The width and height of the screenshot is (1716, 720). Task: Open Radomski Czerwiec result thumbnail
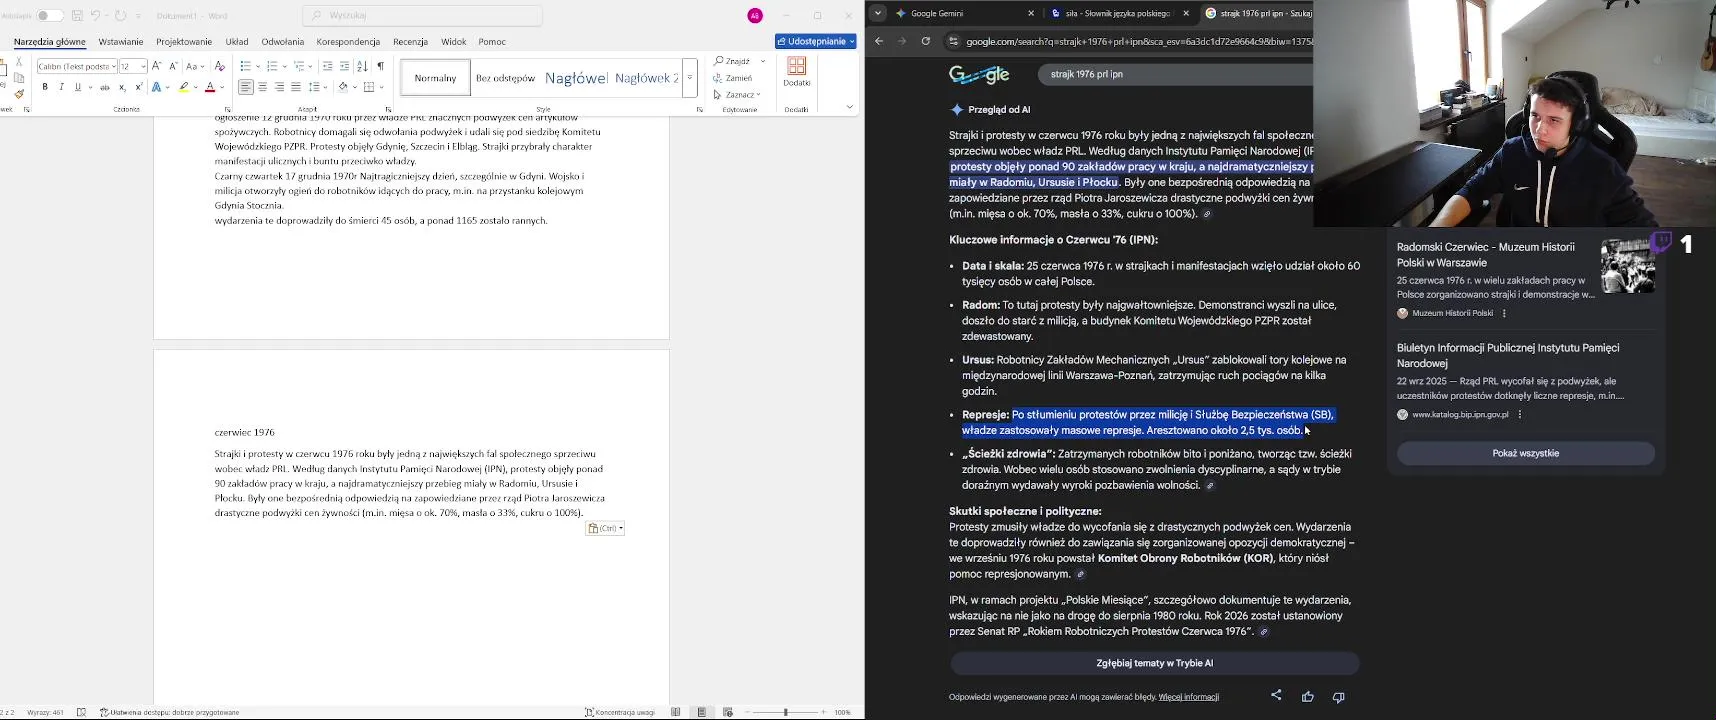click(x=1627, y=266)
